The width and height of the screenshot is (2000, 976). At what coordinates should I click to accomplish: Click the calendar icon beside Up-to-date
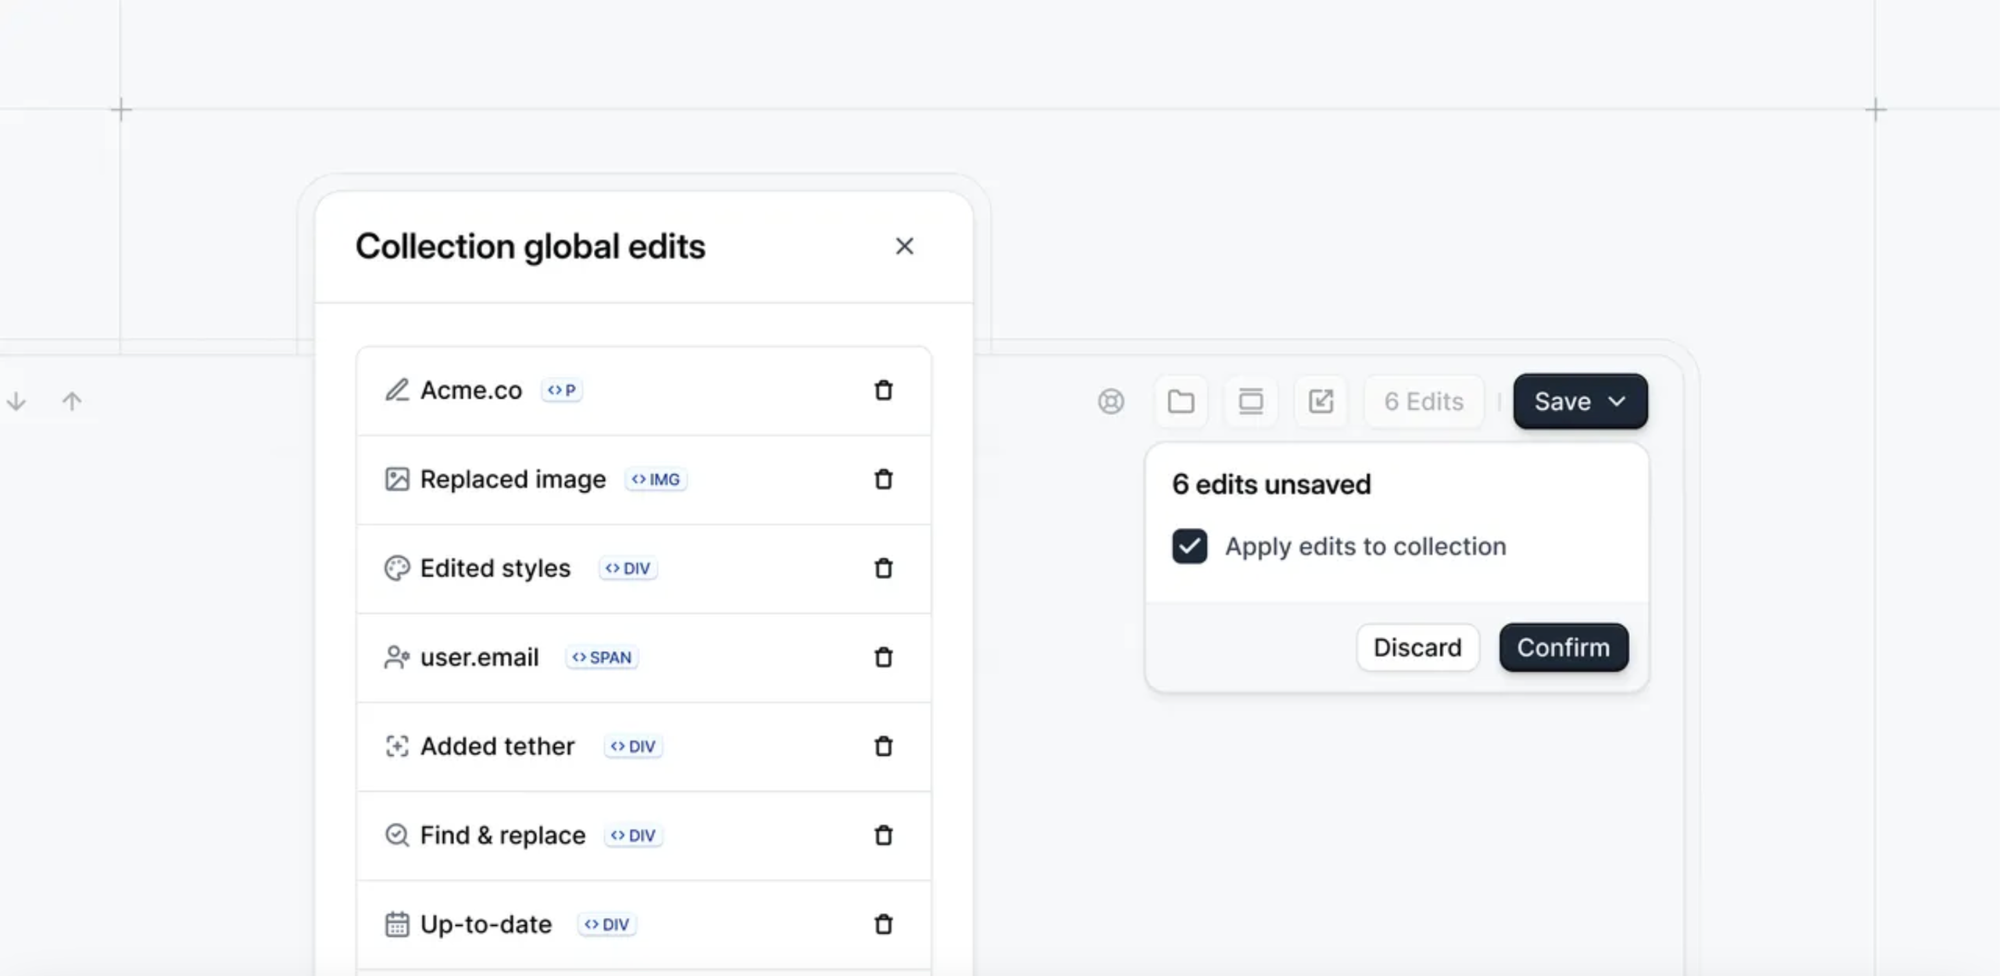tap(397, 924)
